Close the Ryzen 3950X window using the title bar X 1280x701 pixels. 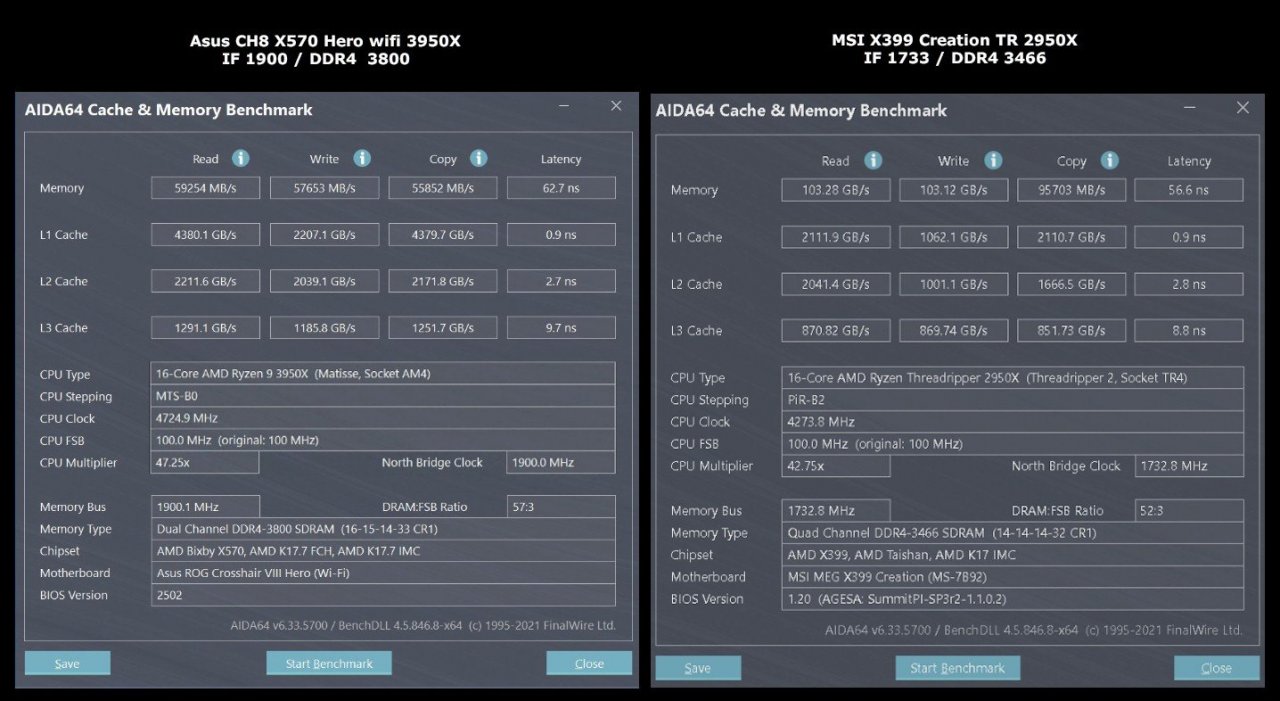pyautogui.click(x=616, y=106)
